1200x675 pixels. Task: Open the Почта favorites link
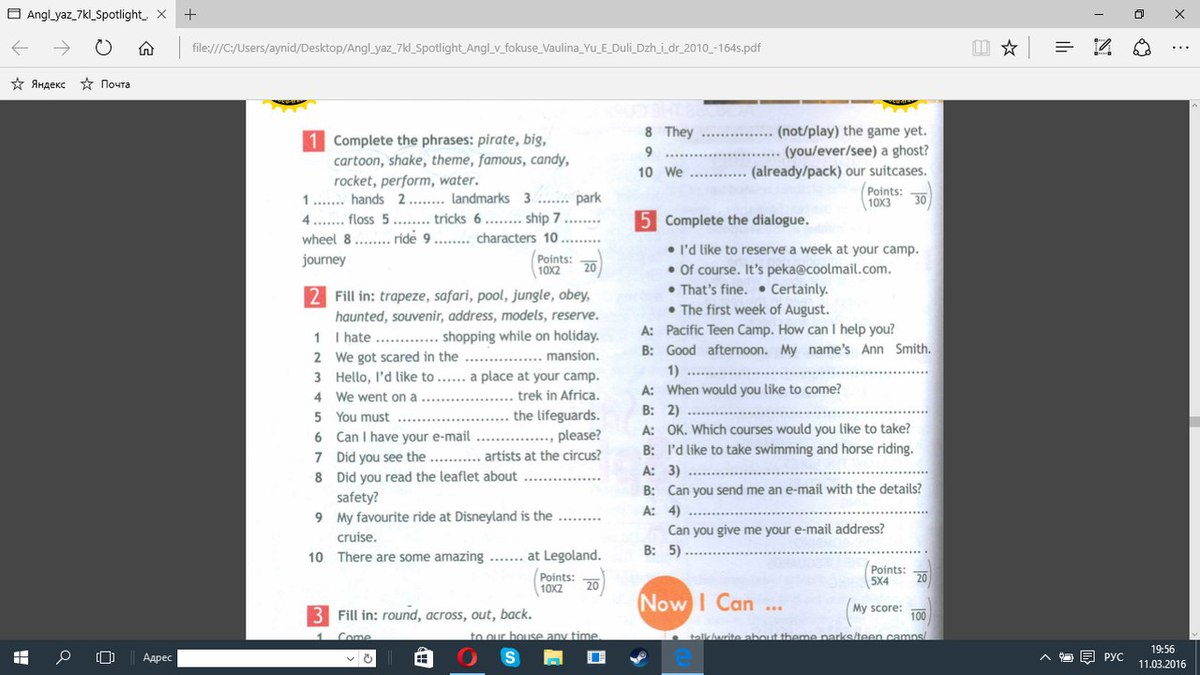[x=105, y=84]
